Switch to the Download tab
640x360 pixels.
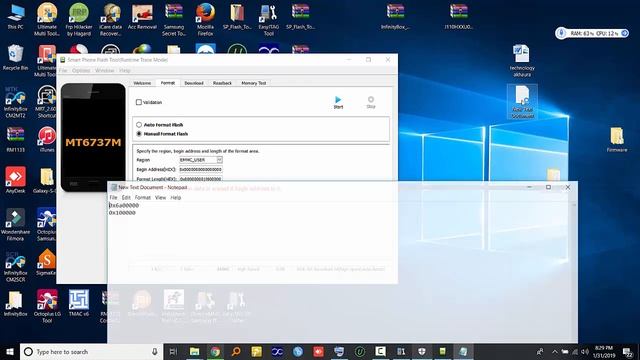193,83
